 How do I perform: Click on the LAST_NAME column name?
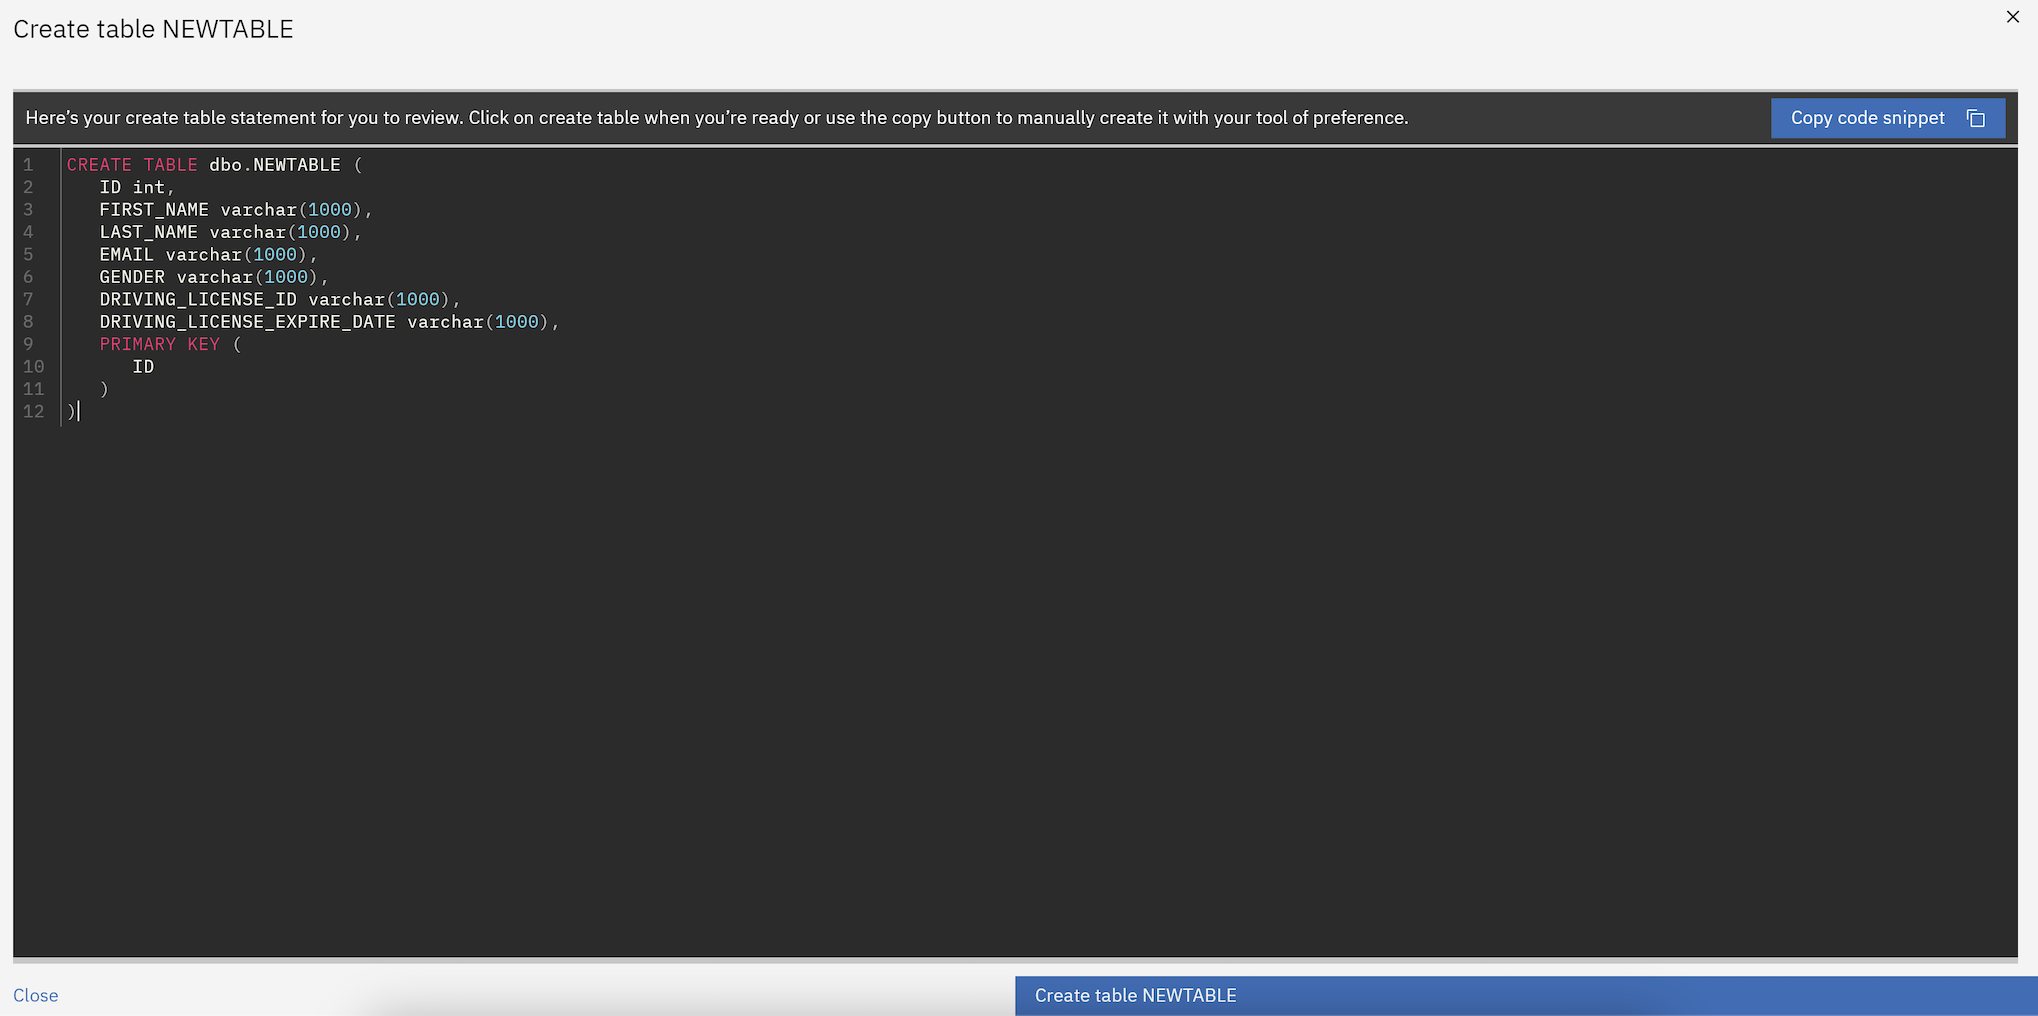click(148, 232)
